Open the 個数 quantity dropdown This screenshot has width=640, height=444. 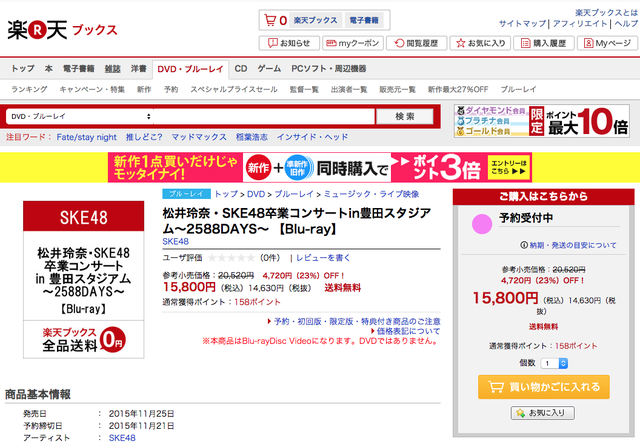[554, 363]
